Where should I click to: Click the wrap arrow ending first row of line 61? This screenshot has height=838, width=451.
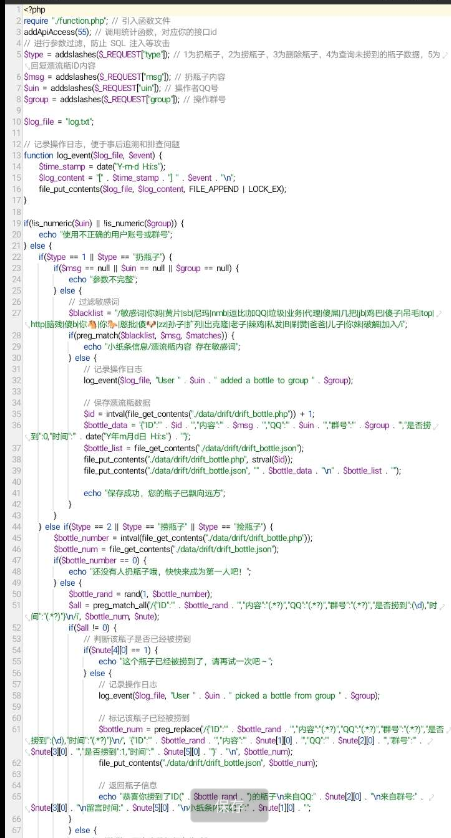pos(446,728)
